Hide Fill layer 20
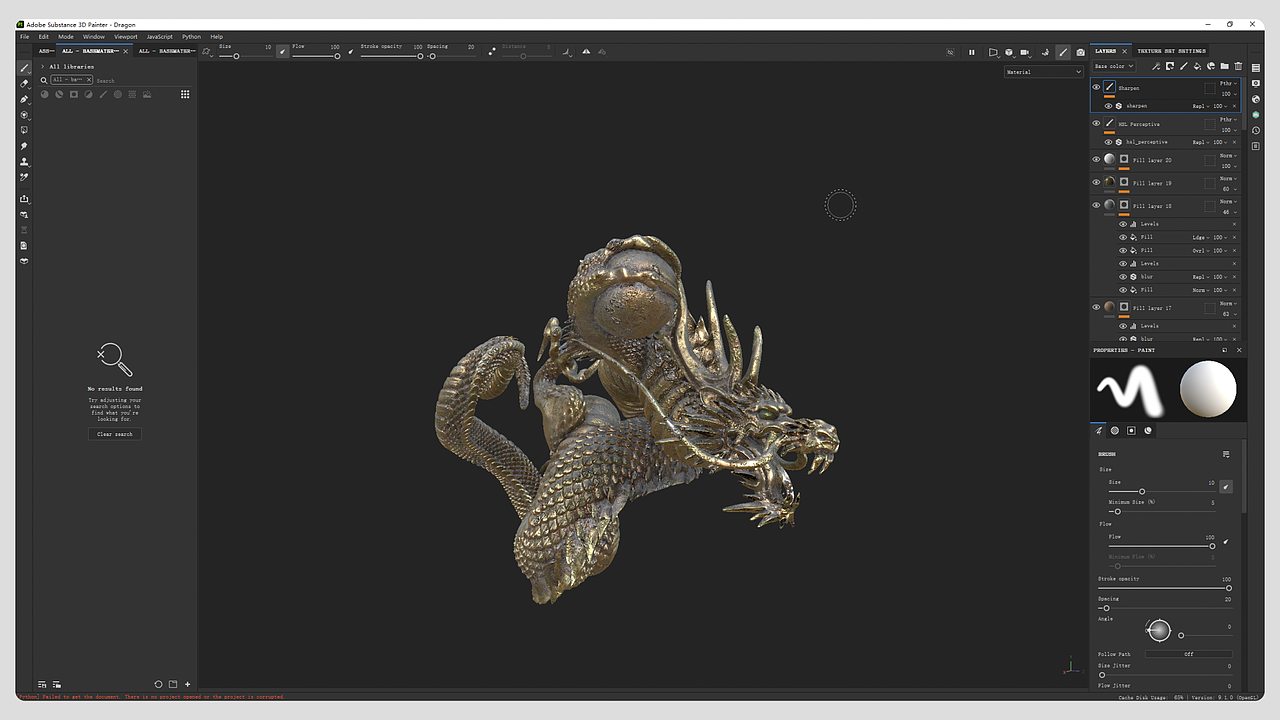Image resolution: width=1280 pixels, height=720 pixels. point(1096,160)
